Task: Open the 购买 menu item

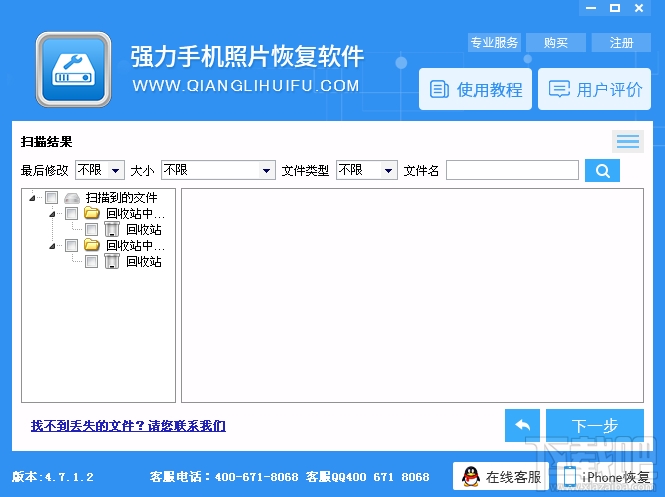Action: pyautogui.click(x=556, y=42)
